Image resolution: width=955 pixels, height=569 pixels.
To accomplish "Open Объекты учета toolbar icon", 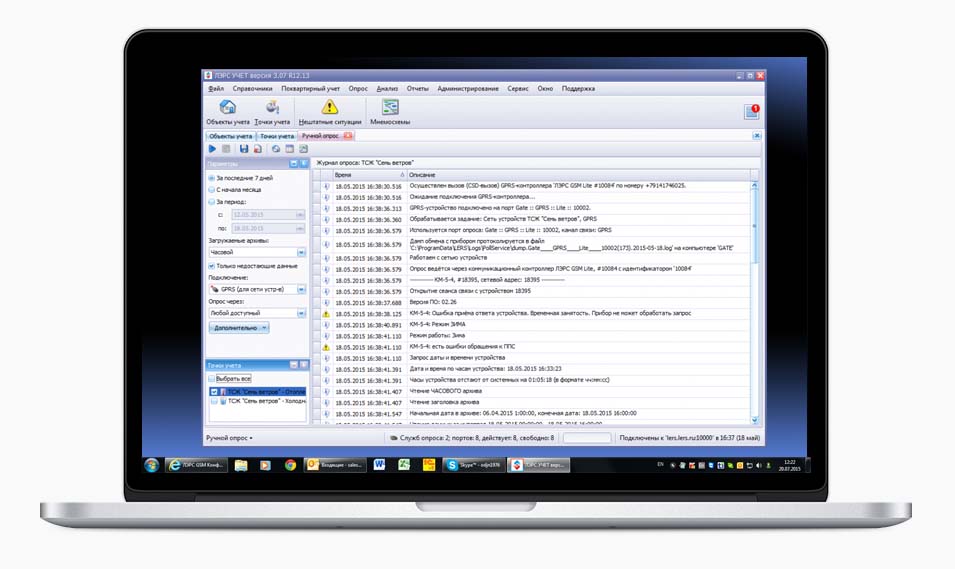I will tap(227, 108).
